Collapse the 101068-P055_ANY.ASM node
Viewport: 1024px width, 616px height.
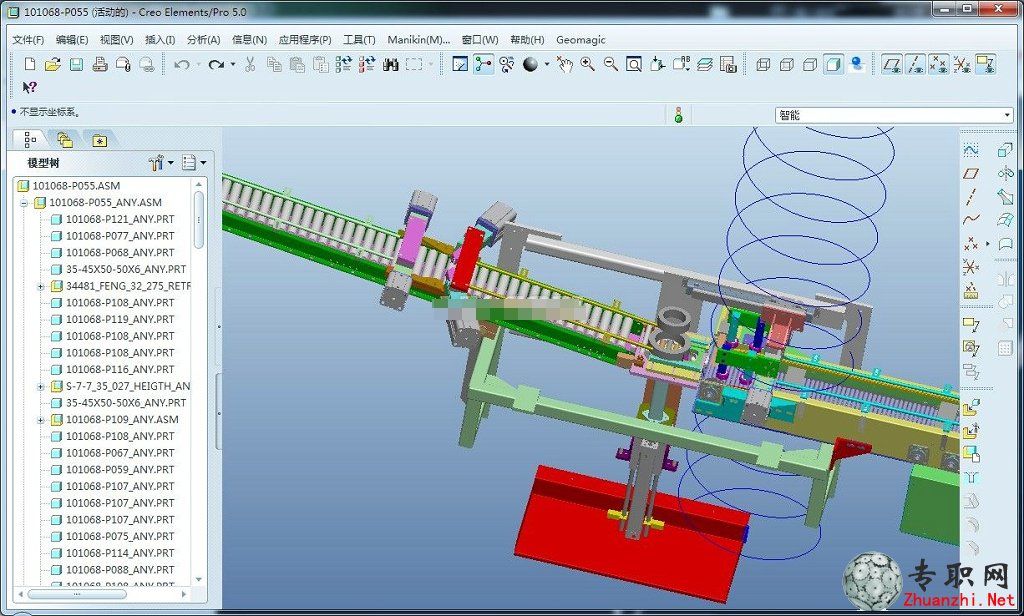pyautogui.click(x=24, y=203)
